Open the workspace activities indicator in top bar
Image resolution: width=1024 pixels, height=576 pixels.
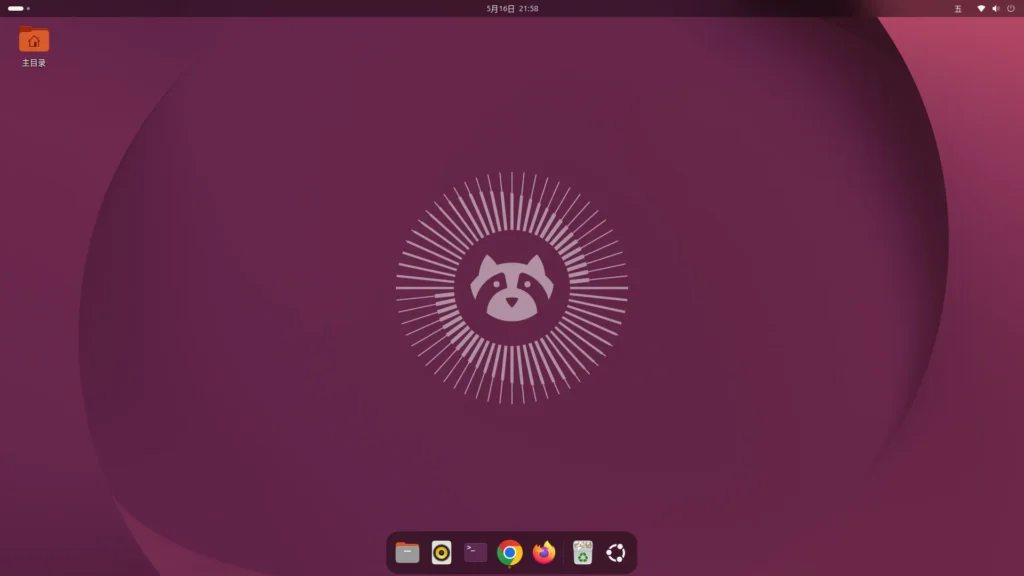click(19, 8)
